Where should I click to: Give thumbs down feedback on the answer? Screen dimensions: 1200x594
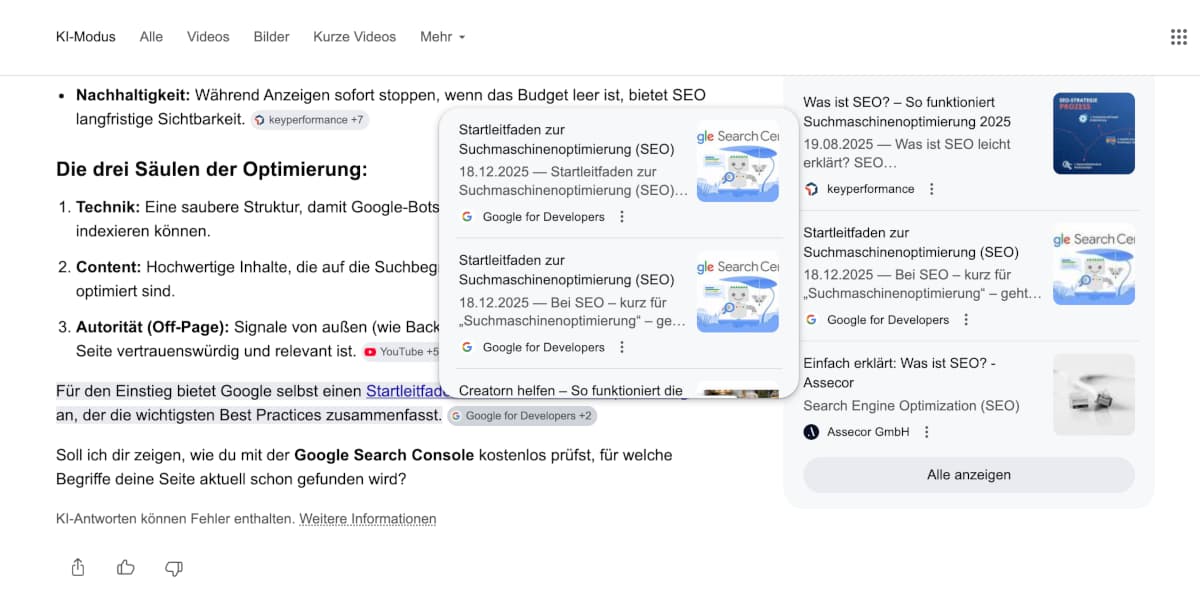click(173, 567)
